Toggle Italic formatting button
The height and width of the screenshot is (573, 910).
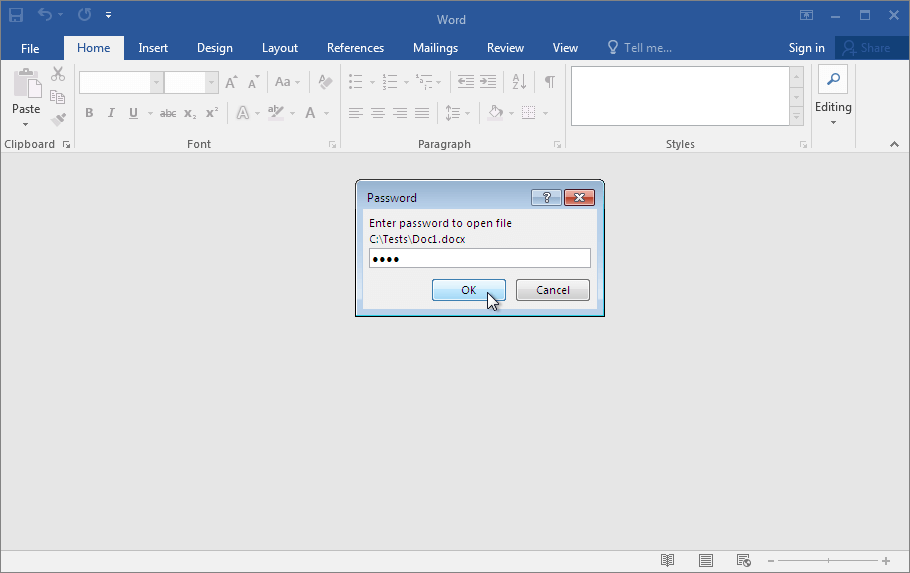(x=111, y=113)
